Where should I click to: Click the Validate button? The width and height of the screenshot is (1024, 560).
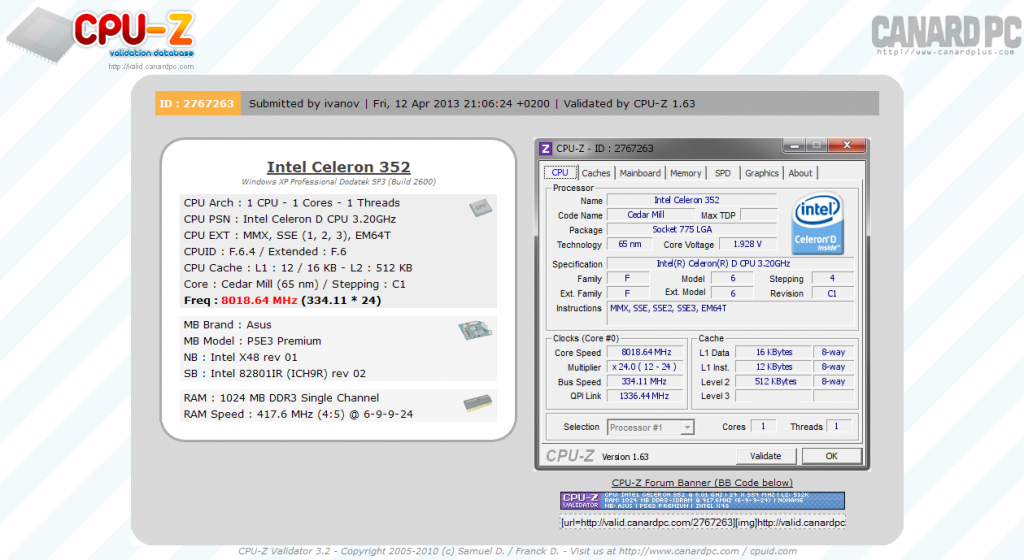click(765, 456)
